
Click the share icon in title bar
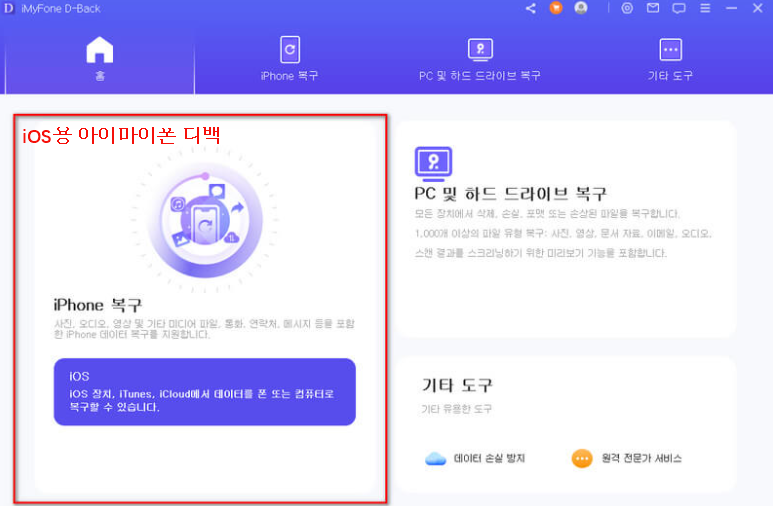(531, 8)
